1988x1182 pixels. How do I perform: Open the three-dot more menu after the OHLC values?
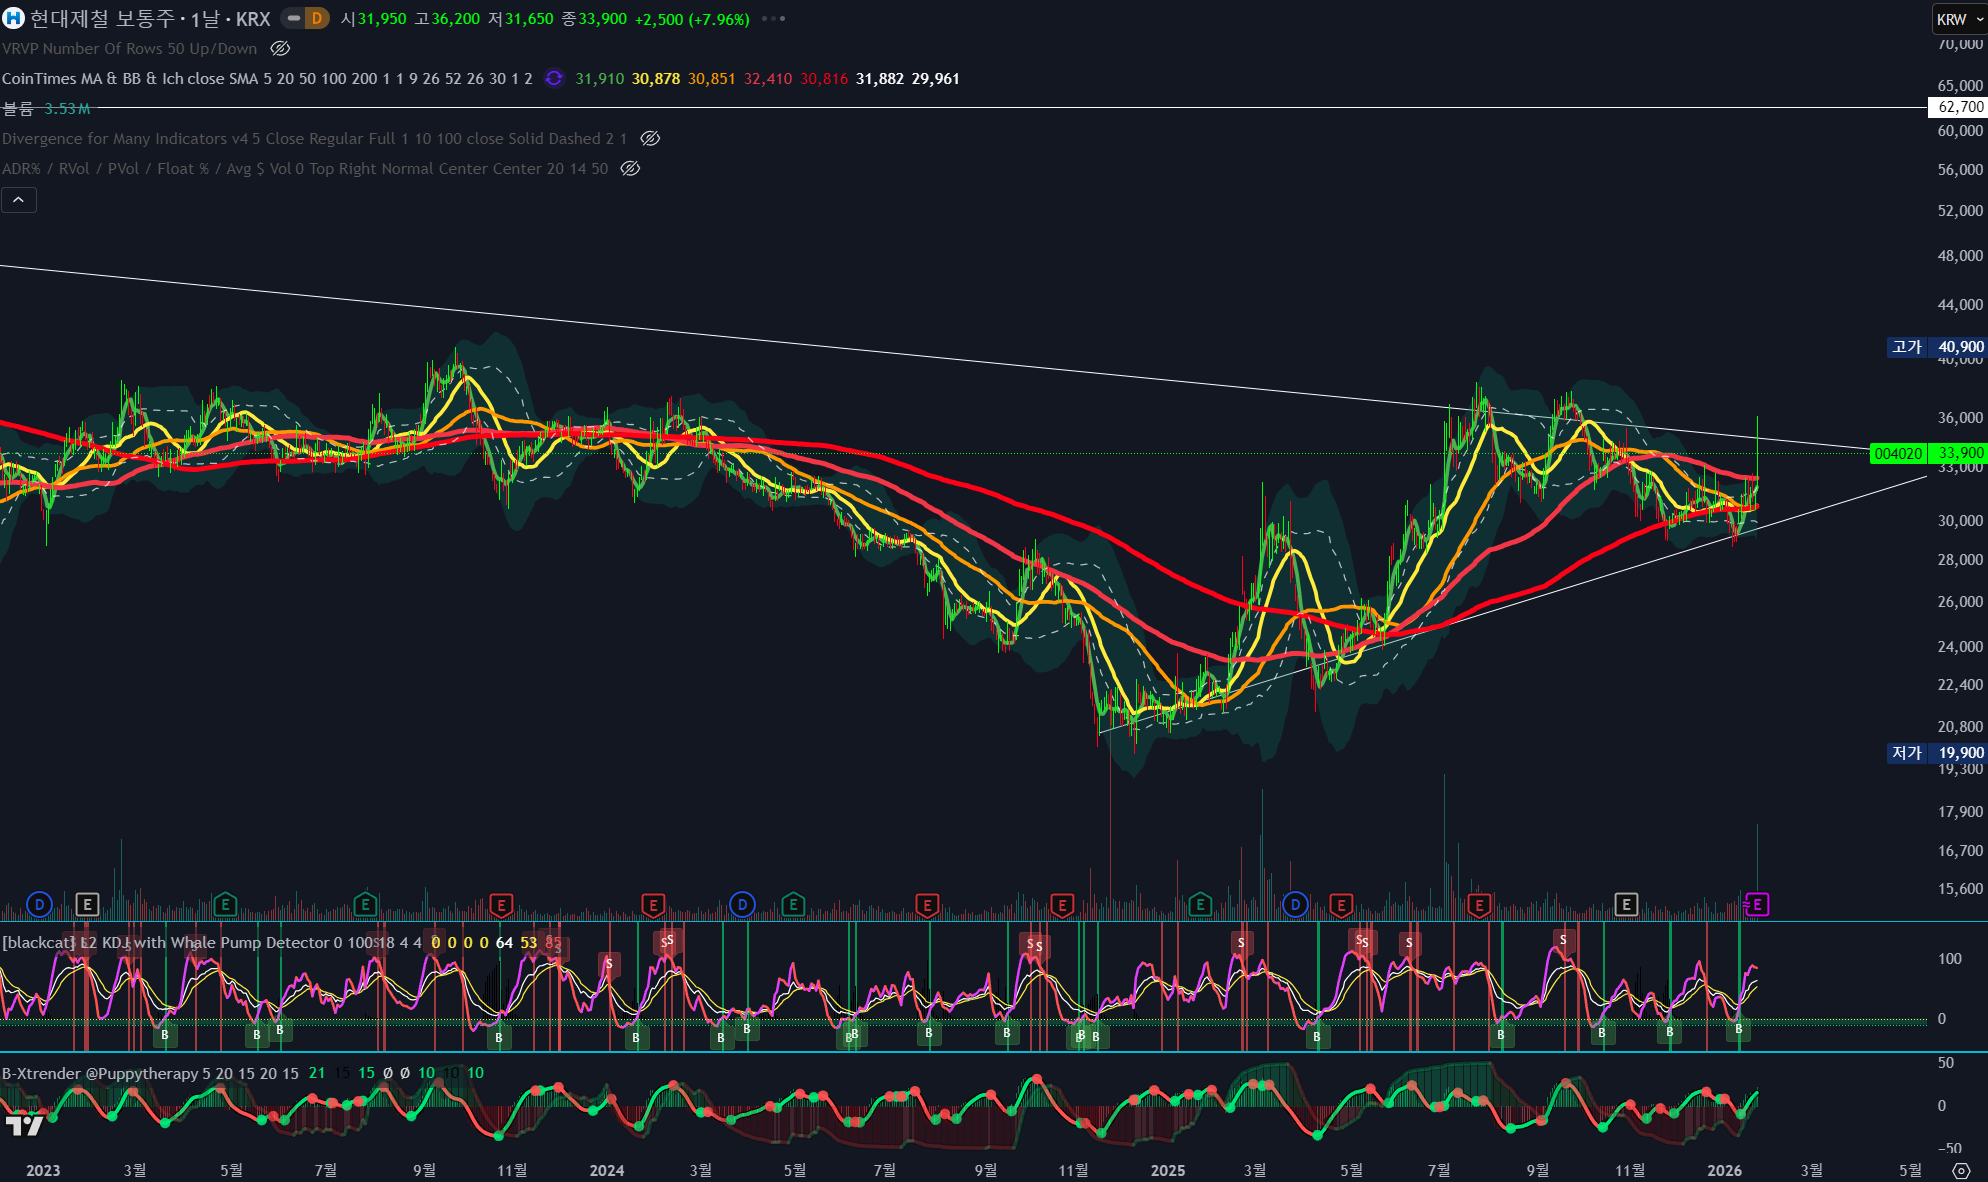[773, 19]
